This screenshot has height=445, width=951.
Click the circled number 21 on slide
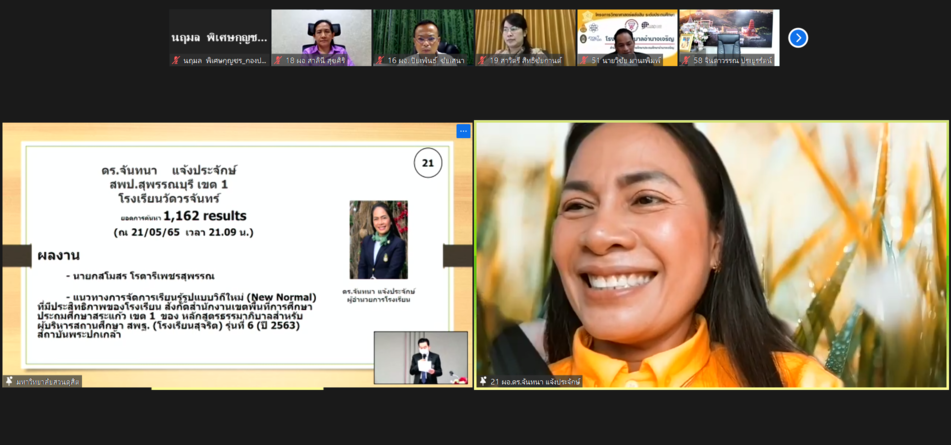point(428,163)
